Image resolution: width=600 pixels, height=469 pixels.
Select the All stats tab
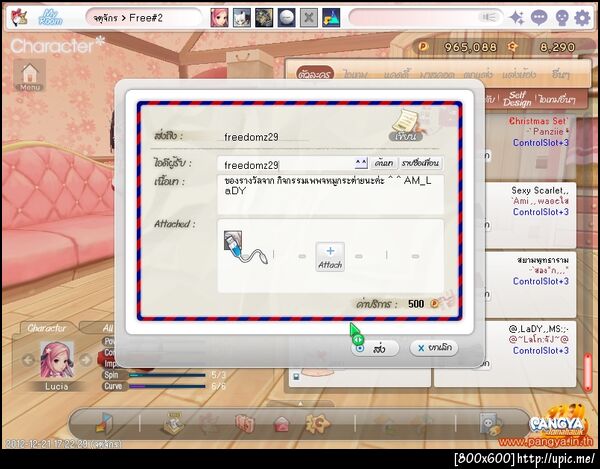(x=108, y=328)
